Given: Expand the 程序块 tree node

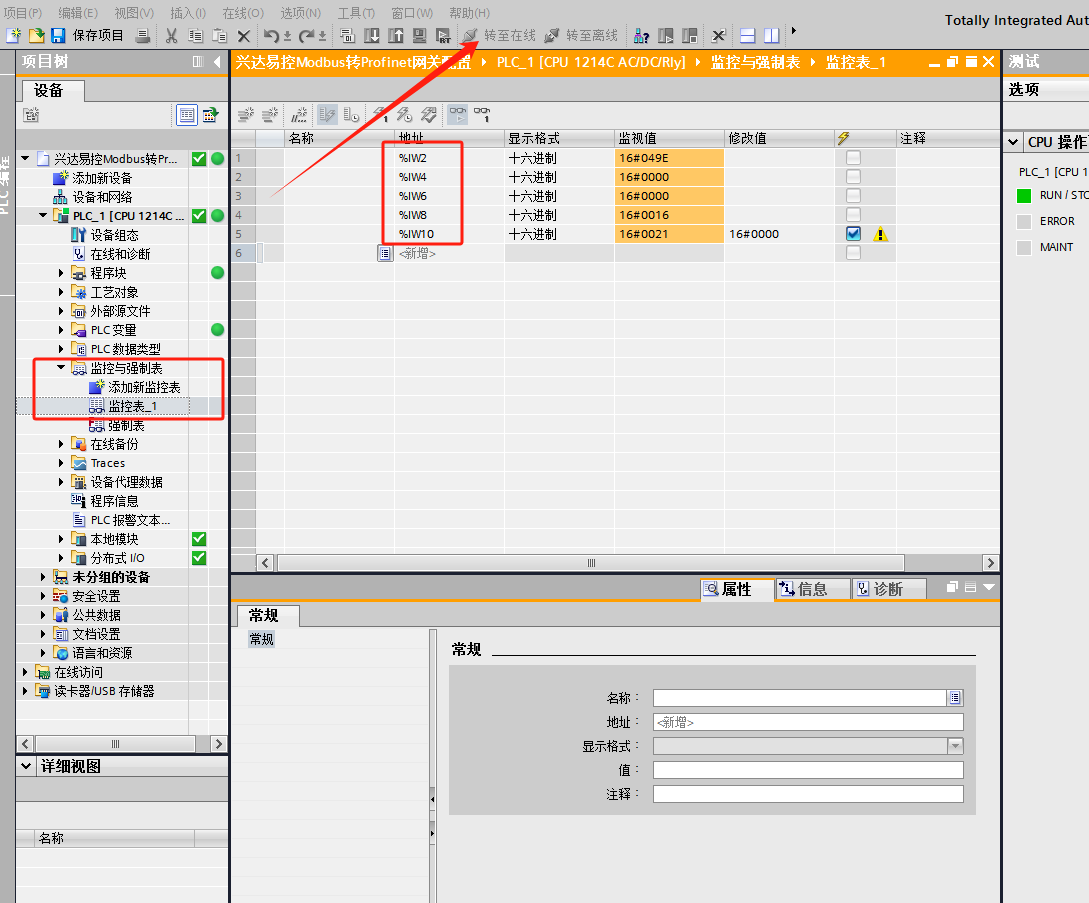Looking at the screenshot, I should [61, 273].
